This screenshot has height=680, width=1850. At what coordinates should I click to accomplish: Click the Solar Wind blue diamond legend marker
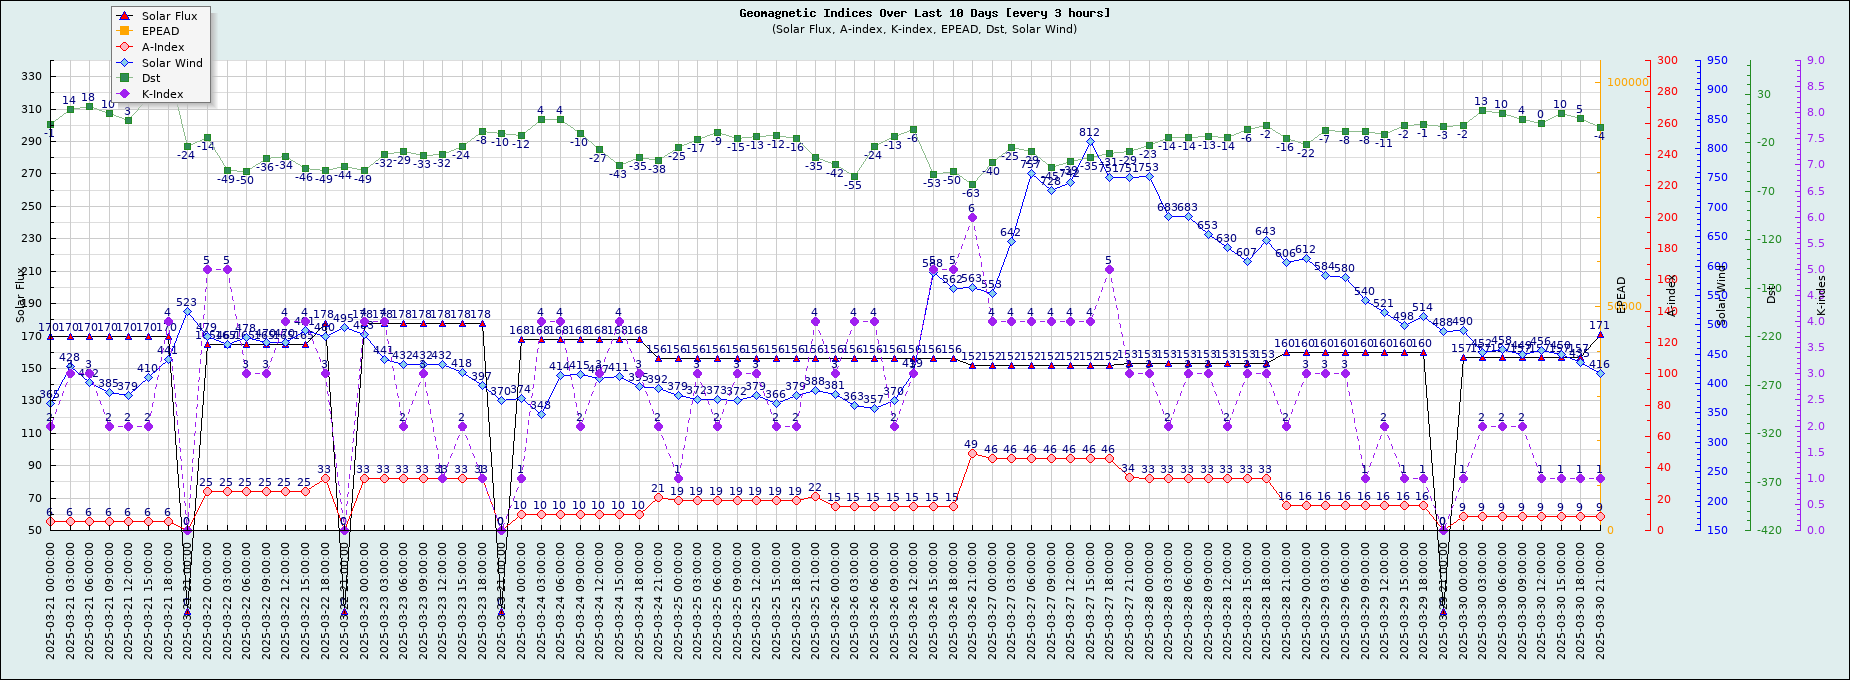tap(125, 63)
